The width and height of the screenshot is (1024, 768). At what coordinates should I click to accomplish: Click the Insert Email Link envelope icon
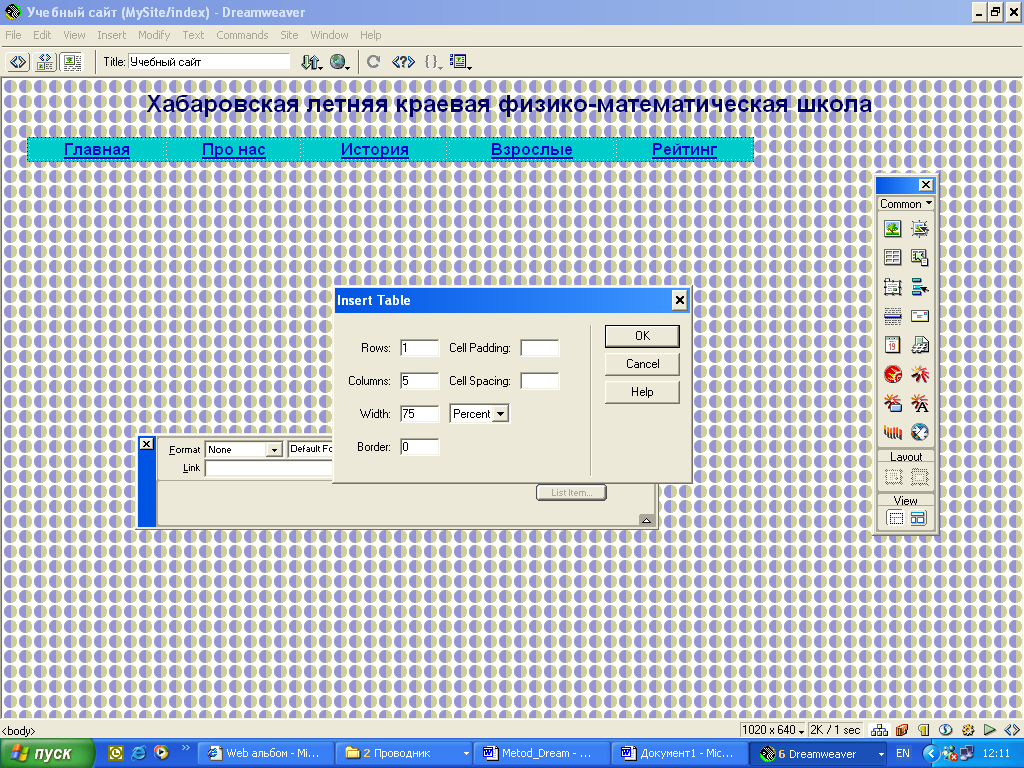coord(920,316)
